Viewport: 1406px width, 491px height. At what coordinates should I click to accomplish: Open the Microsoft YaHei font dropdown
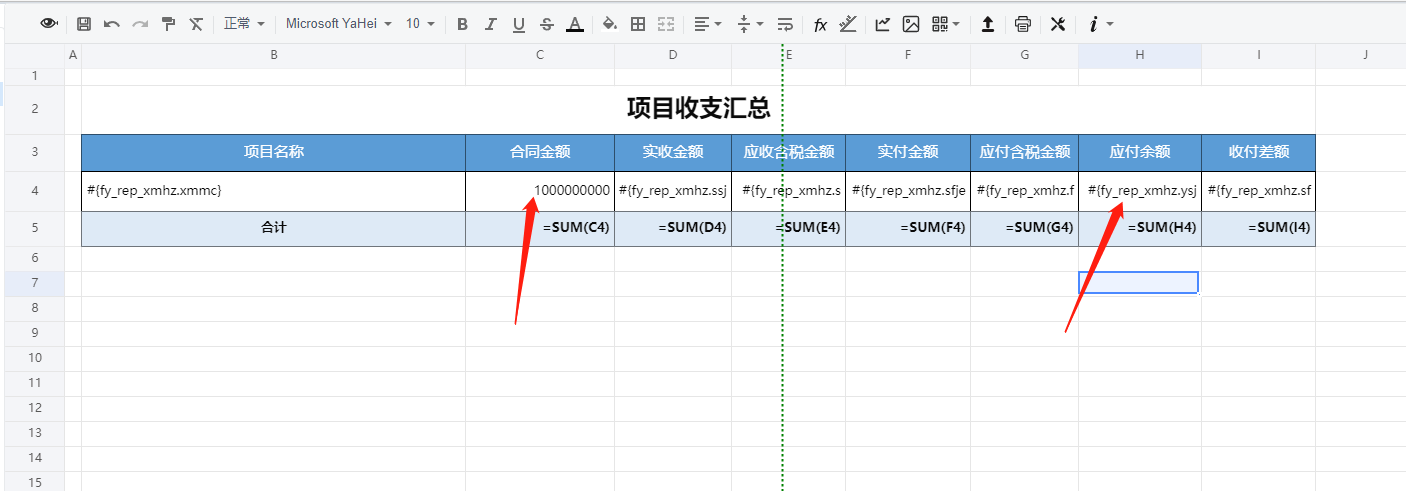point(338,24)
